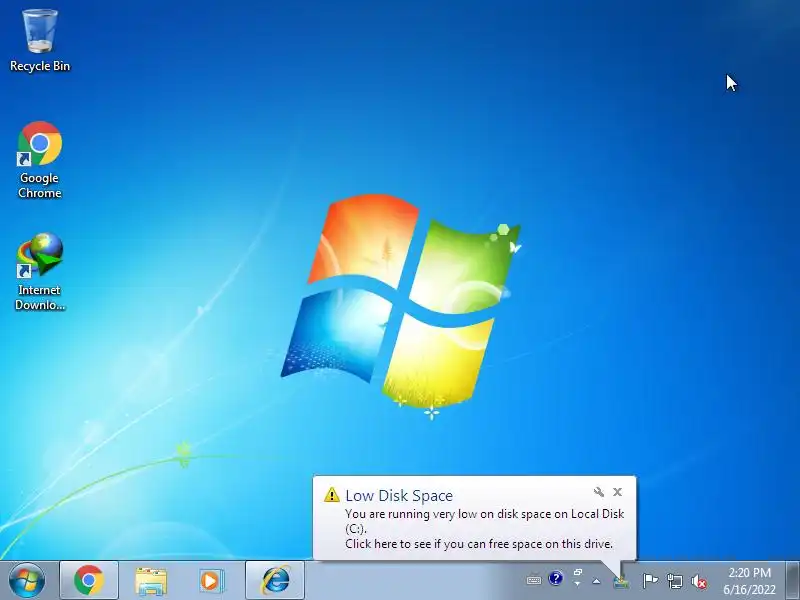The width and height of the screenshot is (800, 600).
Task: Open the clock showing 2:20 PM
Action: (x=749, y=581)
